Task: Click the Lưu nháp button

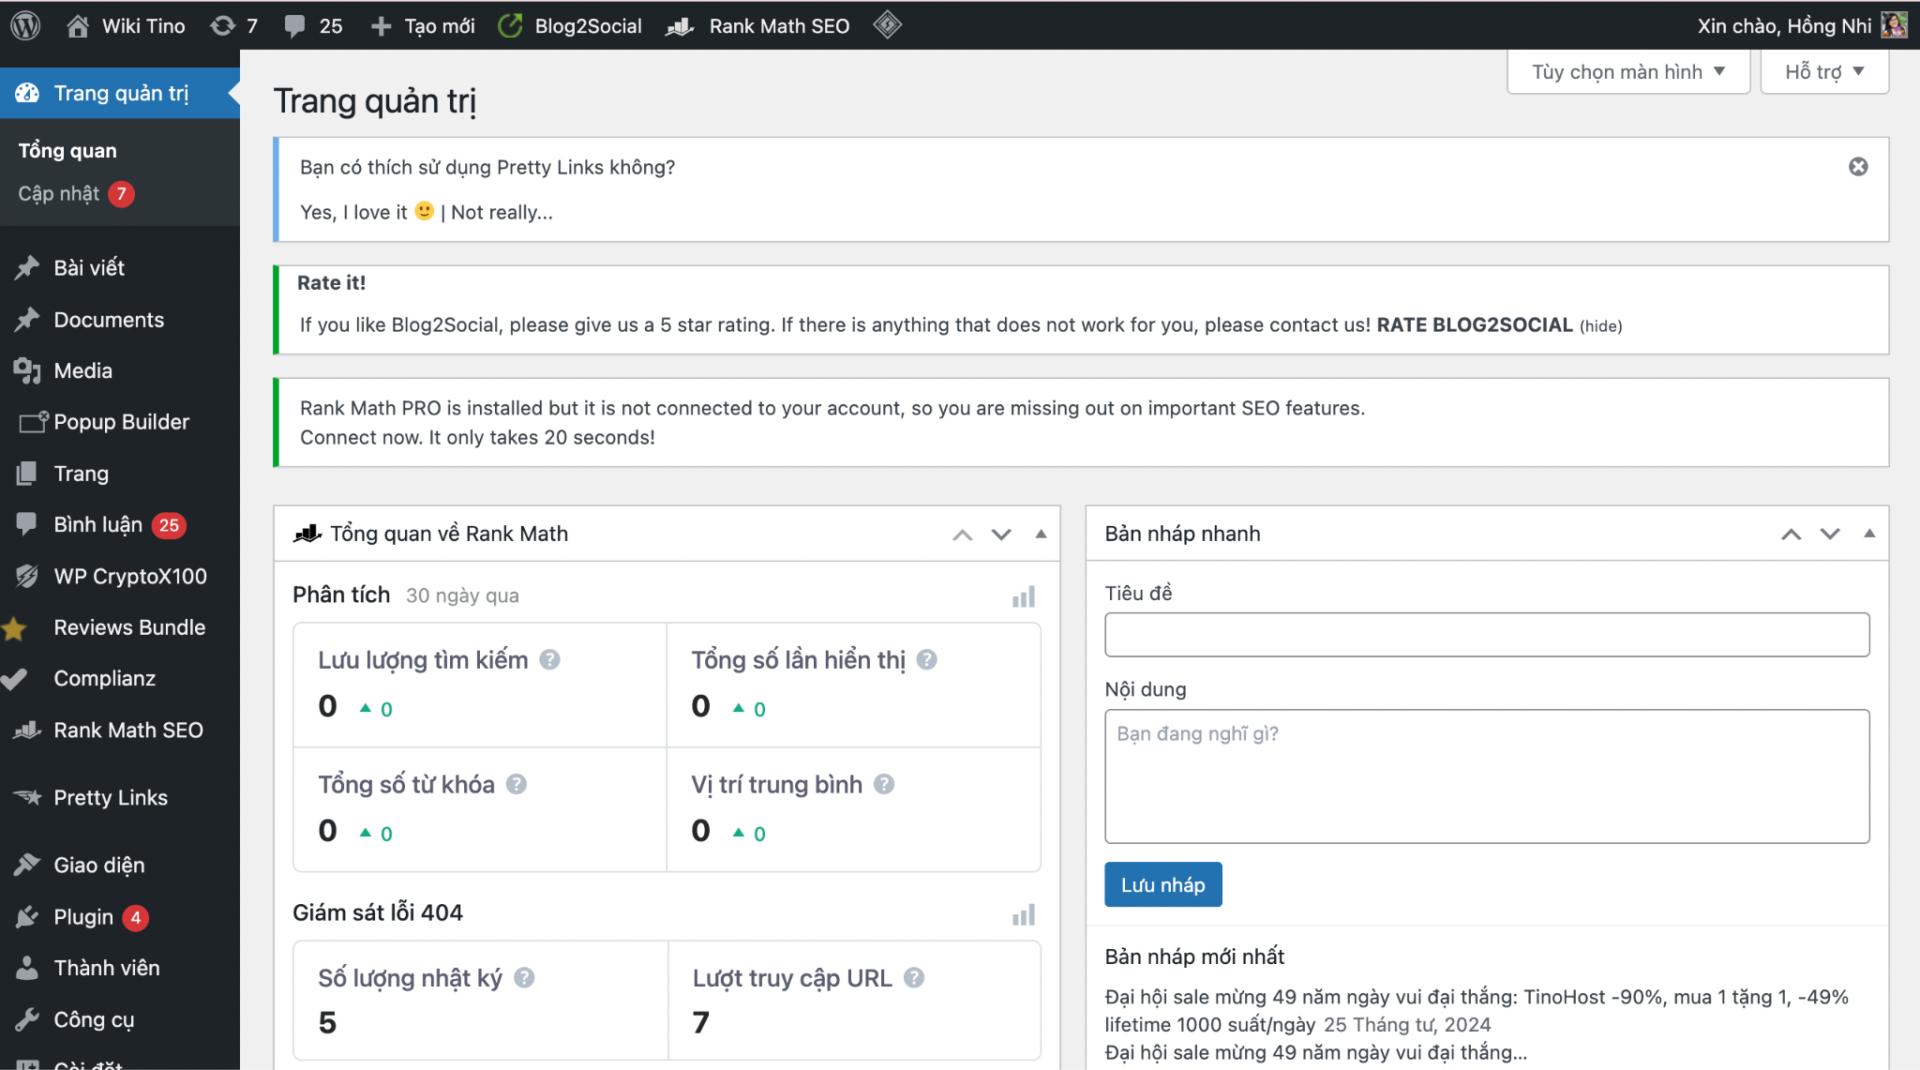Action: 1163,885
